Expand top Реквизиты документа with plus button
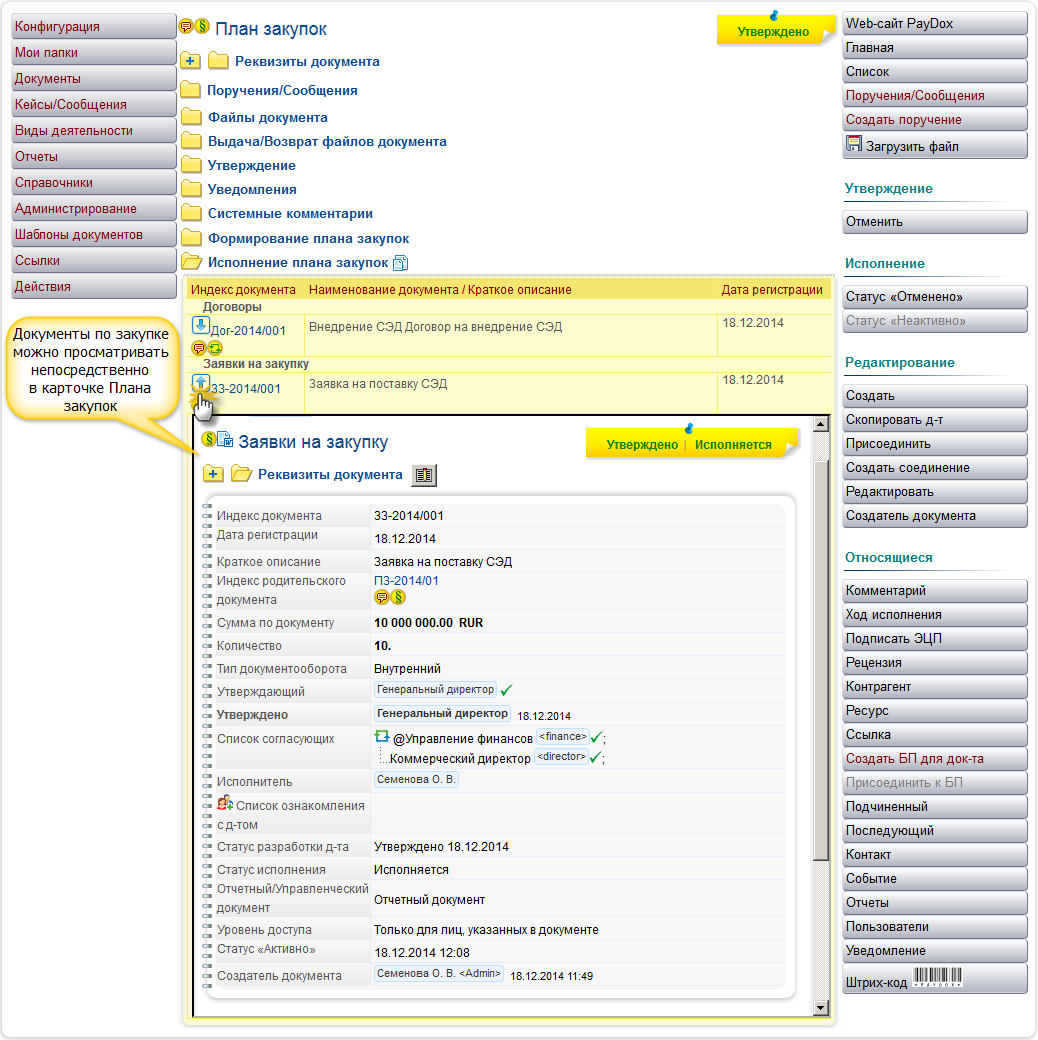 (192, 62)
